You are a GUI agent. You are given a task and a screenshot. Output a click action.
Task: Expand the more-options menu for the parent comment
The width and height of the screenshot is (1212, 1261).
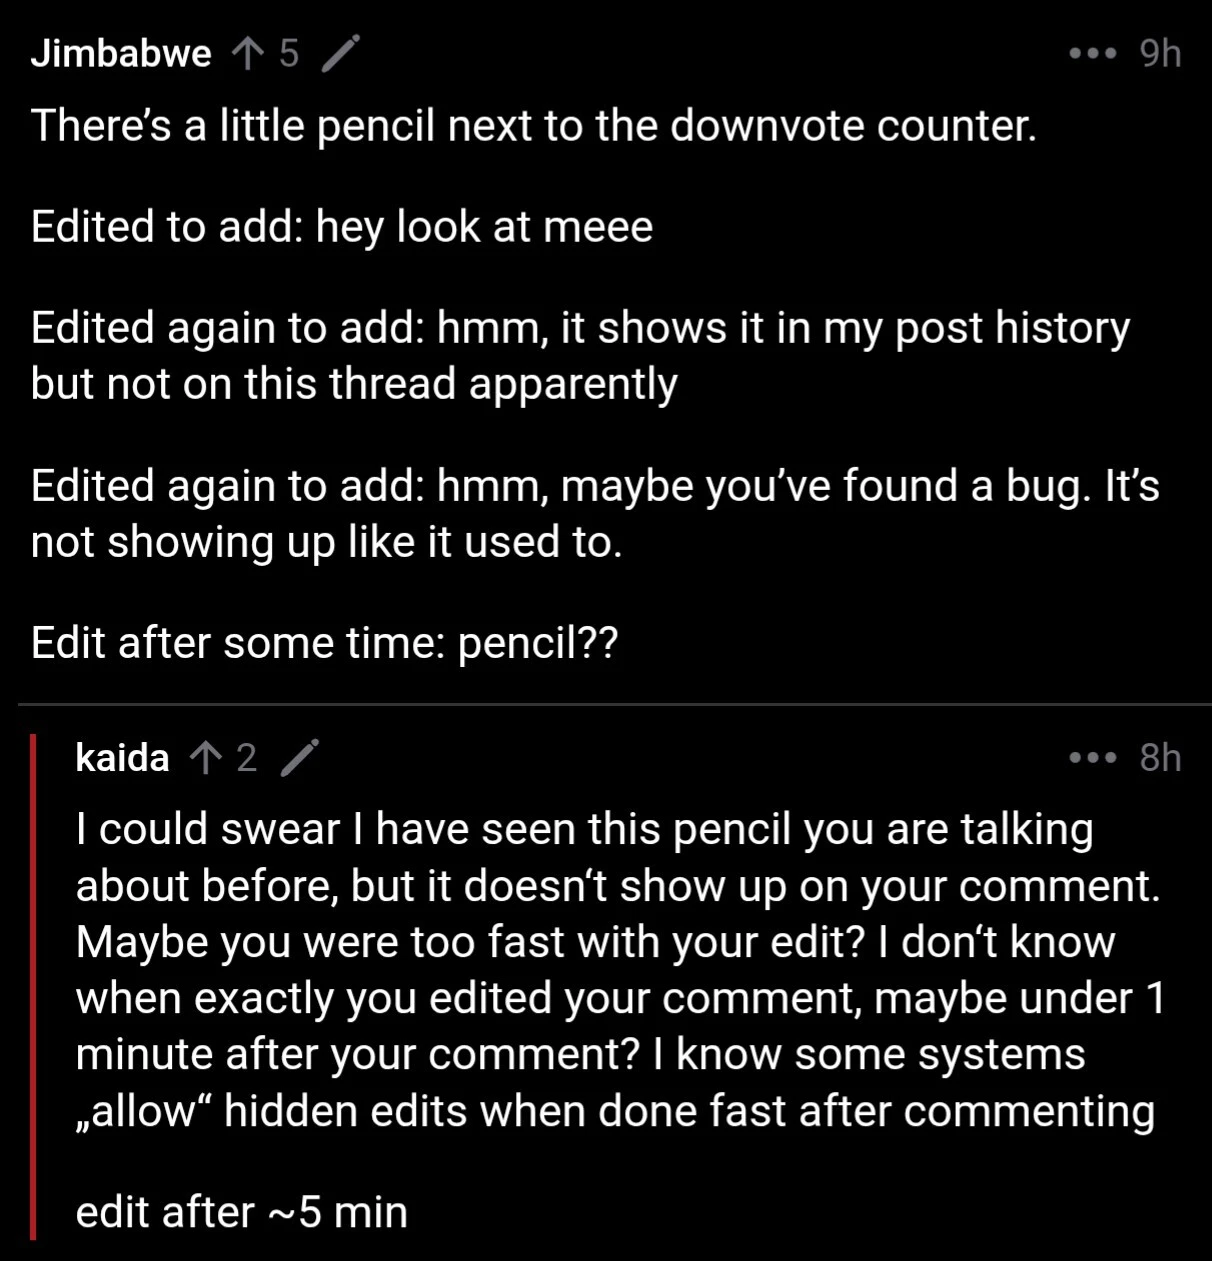pos(1092,52)
